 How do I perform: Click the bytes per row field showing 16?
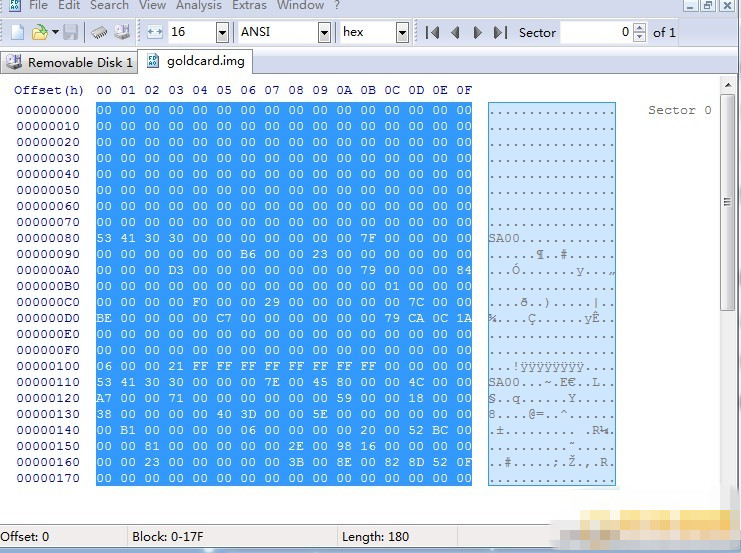[x=192, y=32]
